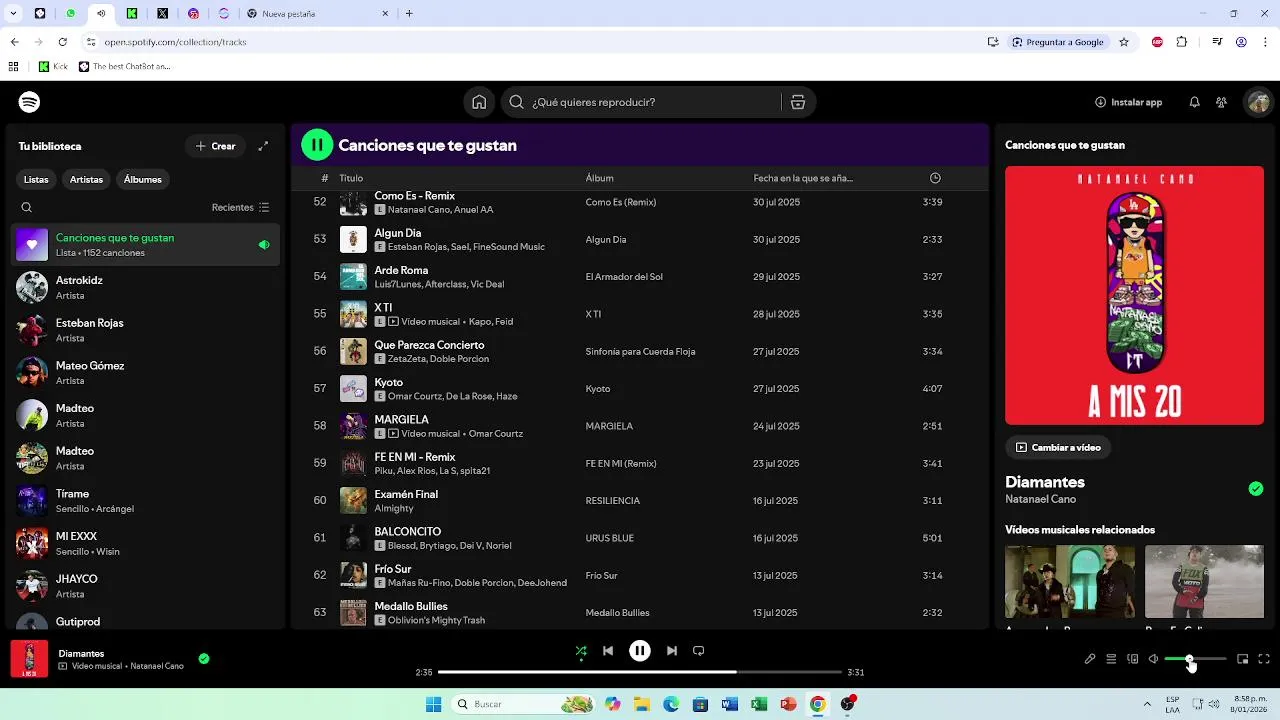Search within library magnifier
The height and width of the screenshot is (720, 1280).
(x=27, y=208)
